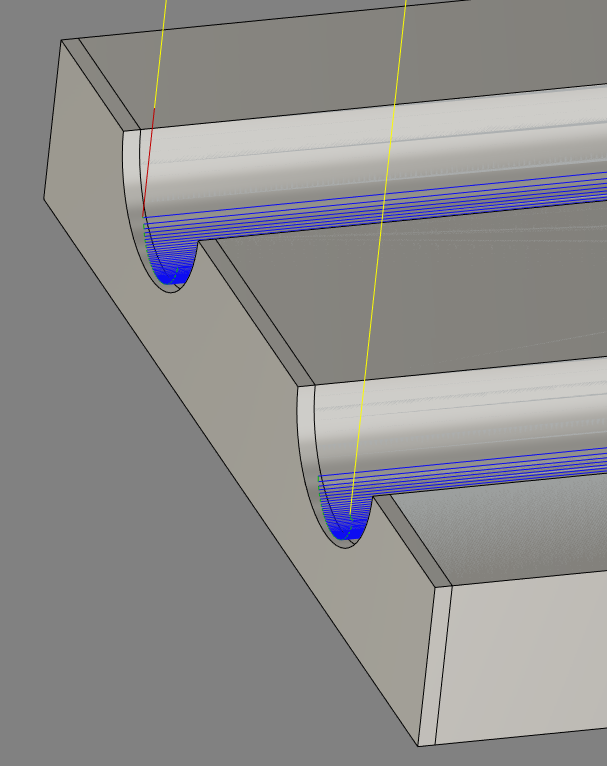The width and height of the screenshot is (607, 766).
Task: Select the yellow rapid line into lower groove
Action: 378,257
